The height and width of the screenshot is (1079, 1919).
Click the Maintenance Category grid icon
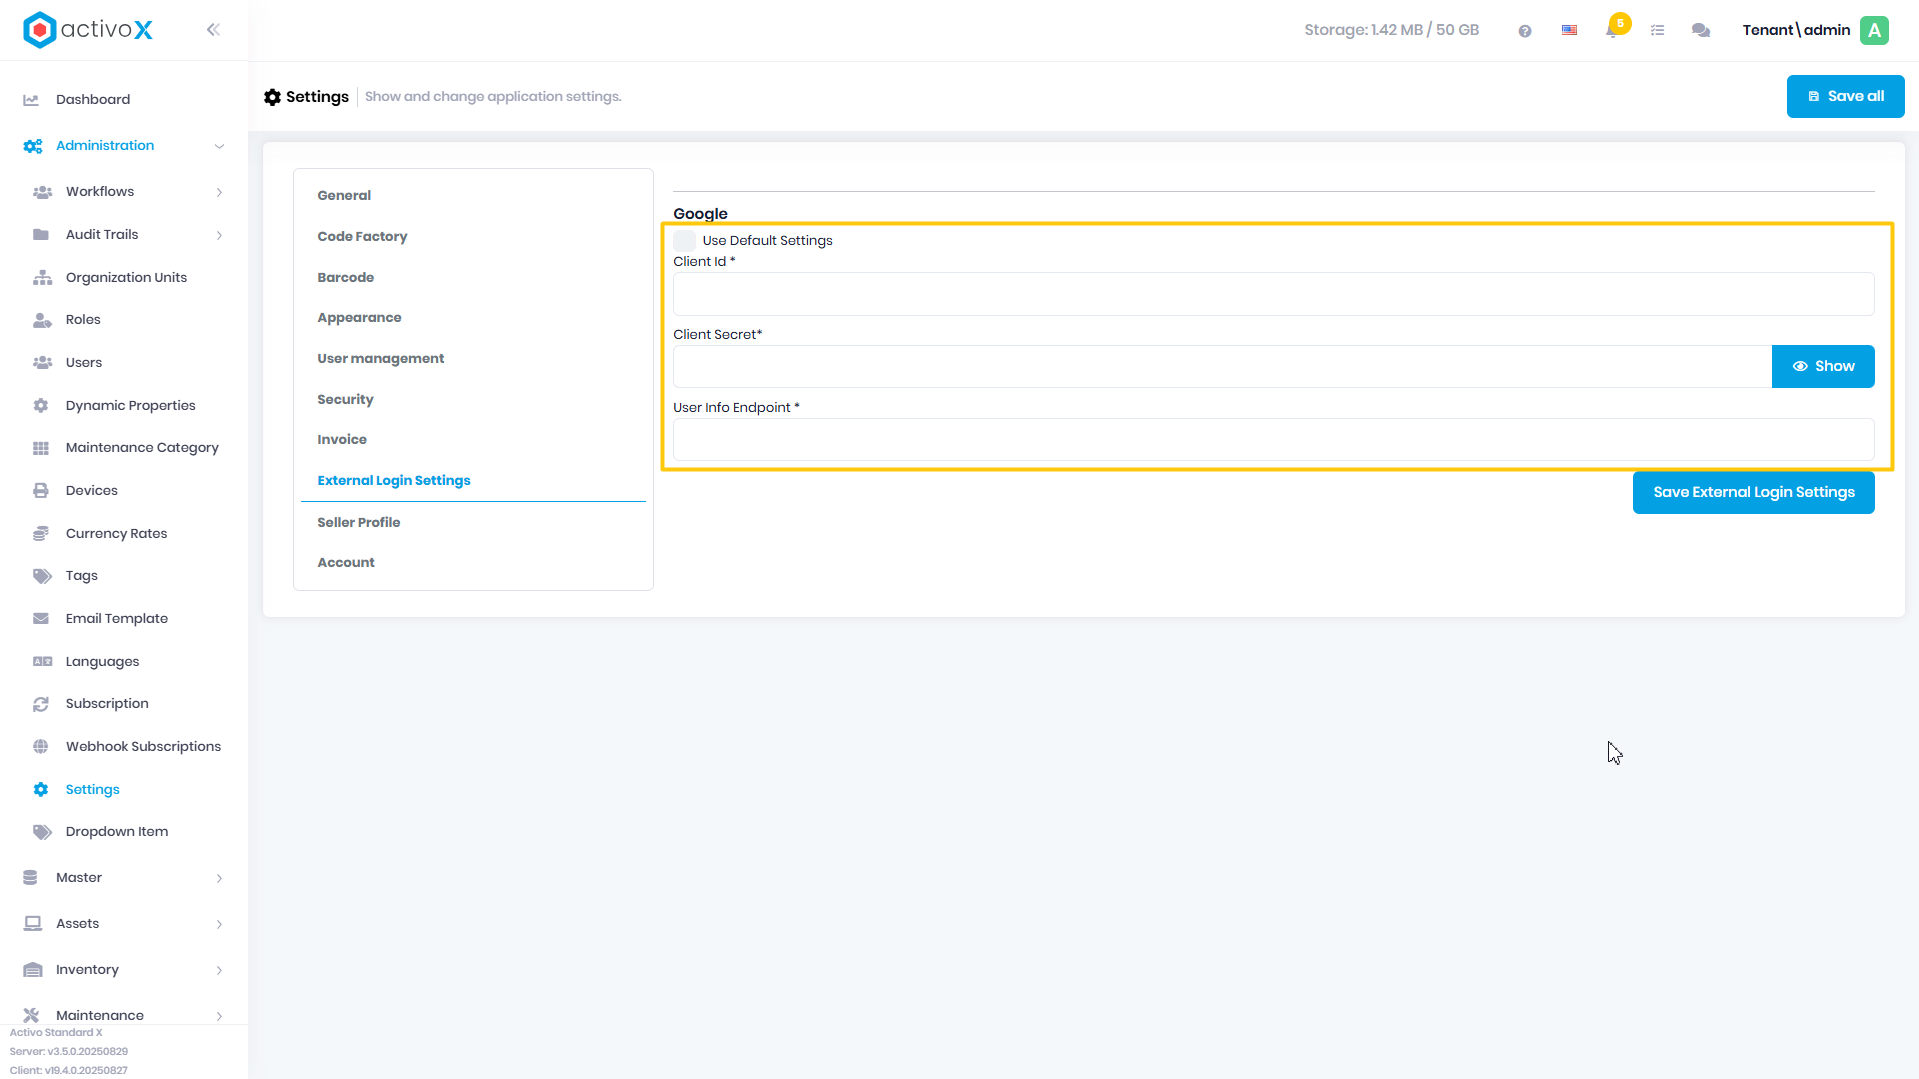41,448
